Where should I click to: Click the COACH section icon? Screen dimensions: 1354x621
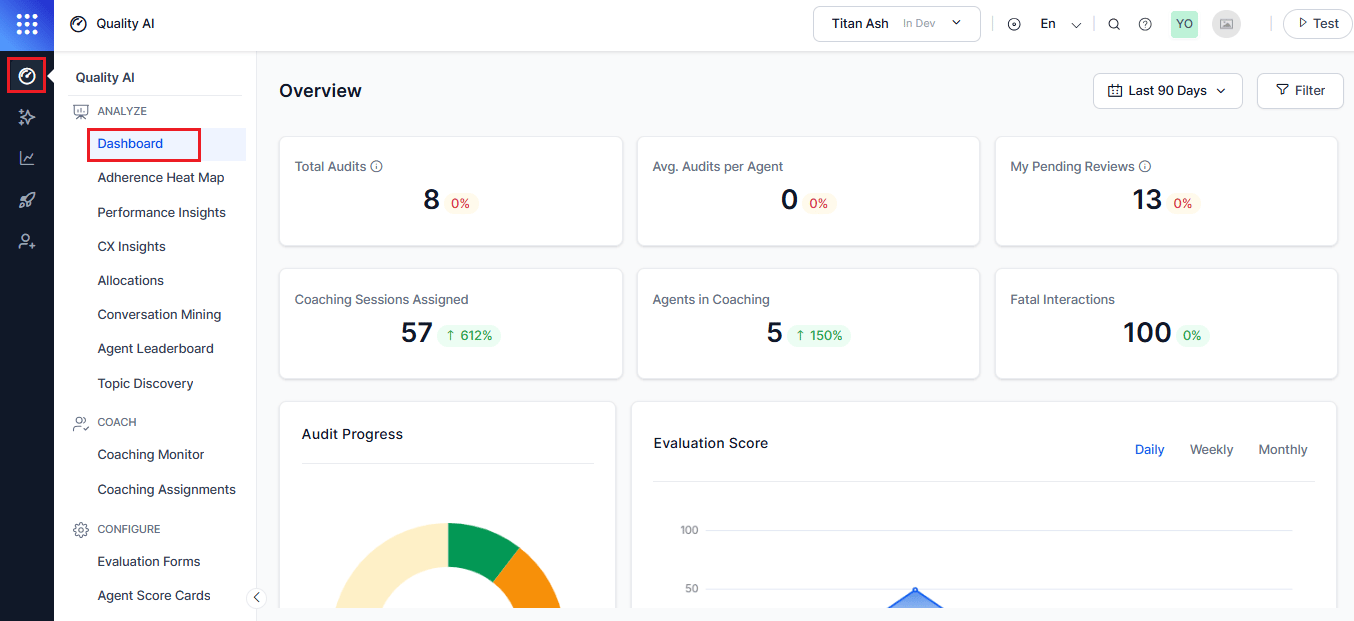pyautogui.click(x=81, y=423)
